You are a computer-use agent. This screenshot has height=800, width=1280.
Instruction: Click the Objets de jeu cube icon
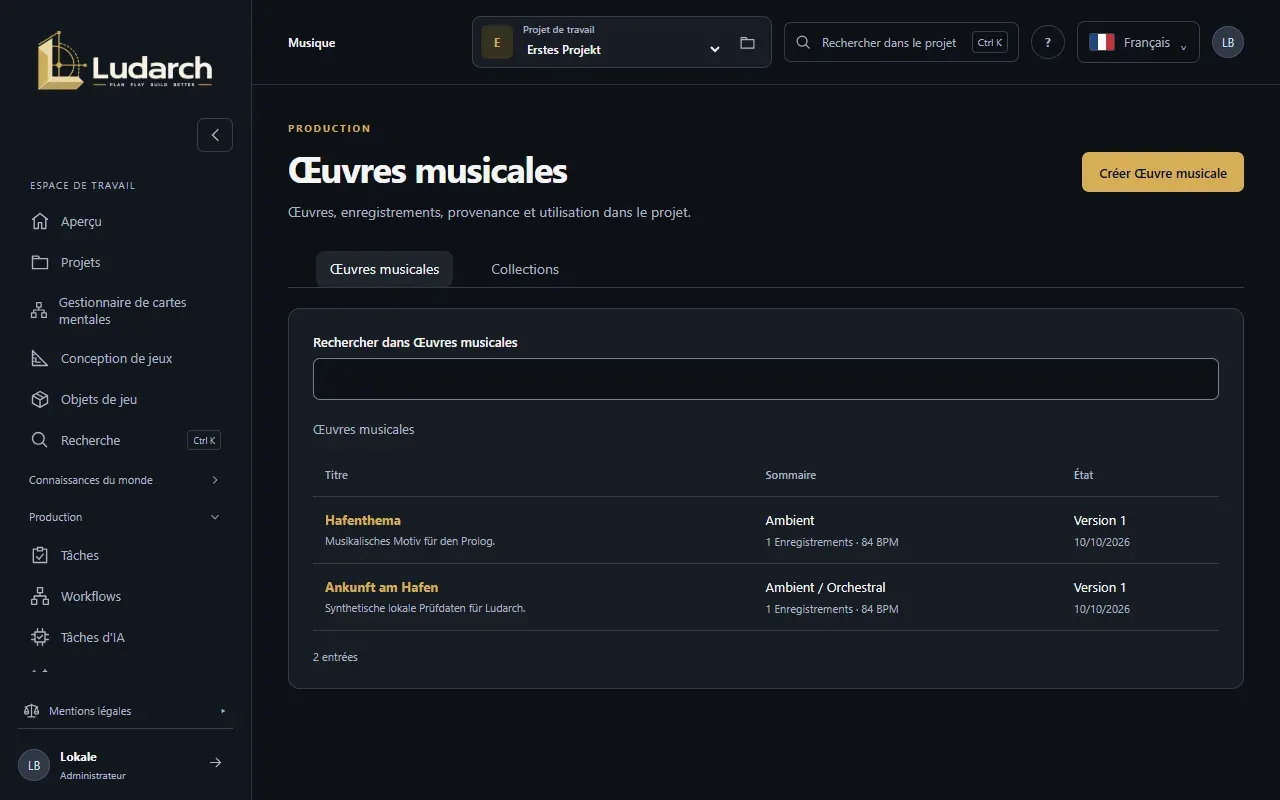click(40, 399)
